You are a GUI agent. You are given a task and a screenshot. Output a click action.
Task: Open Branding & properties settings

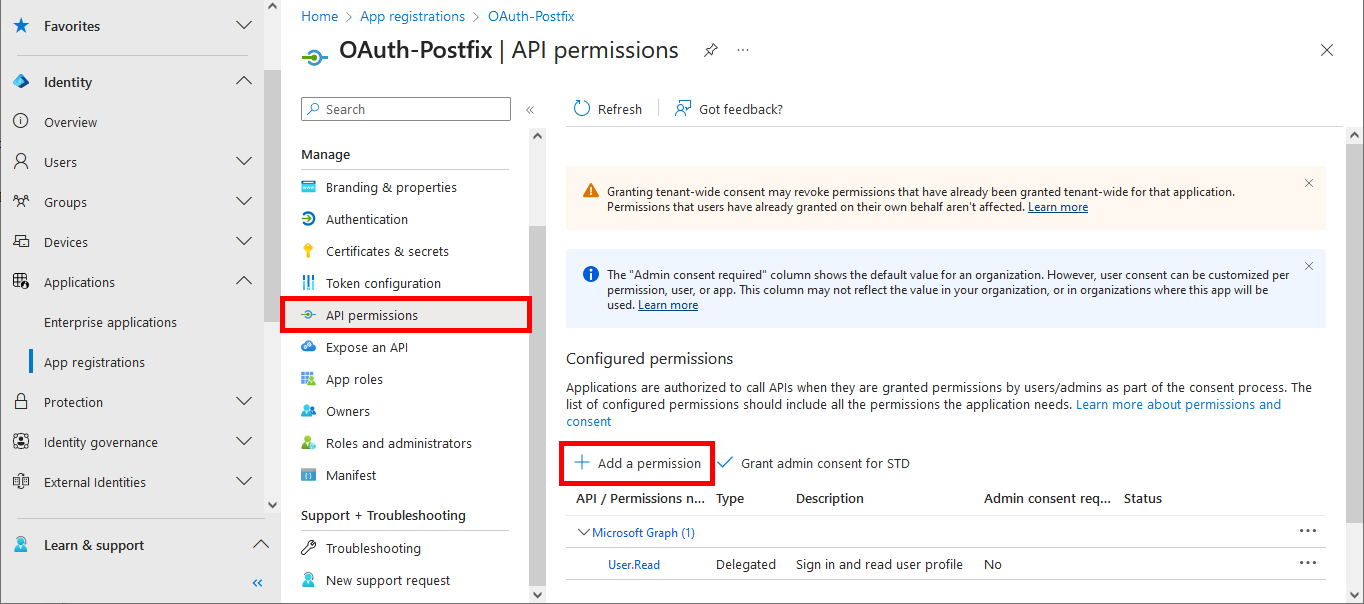coord(389,186)
